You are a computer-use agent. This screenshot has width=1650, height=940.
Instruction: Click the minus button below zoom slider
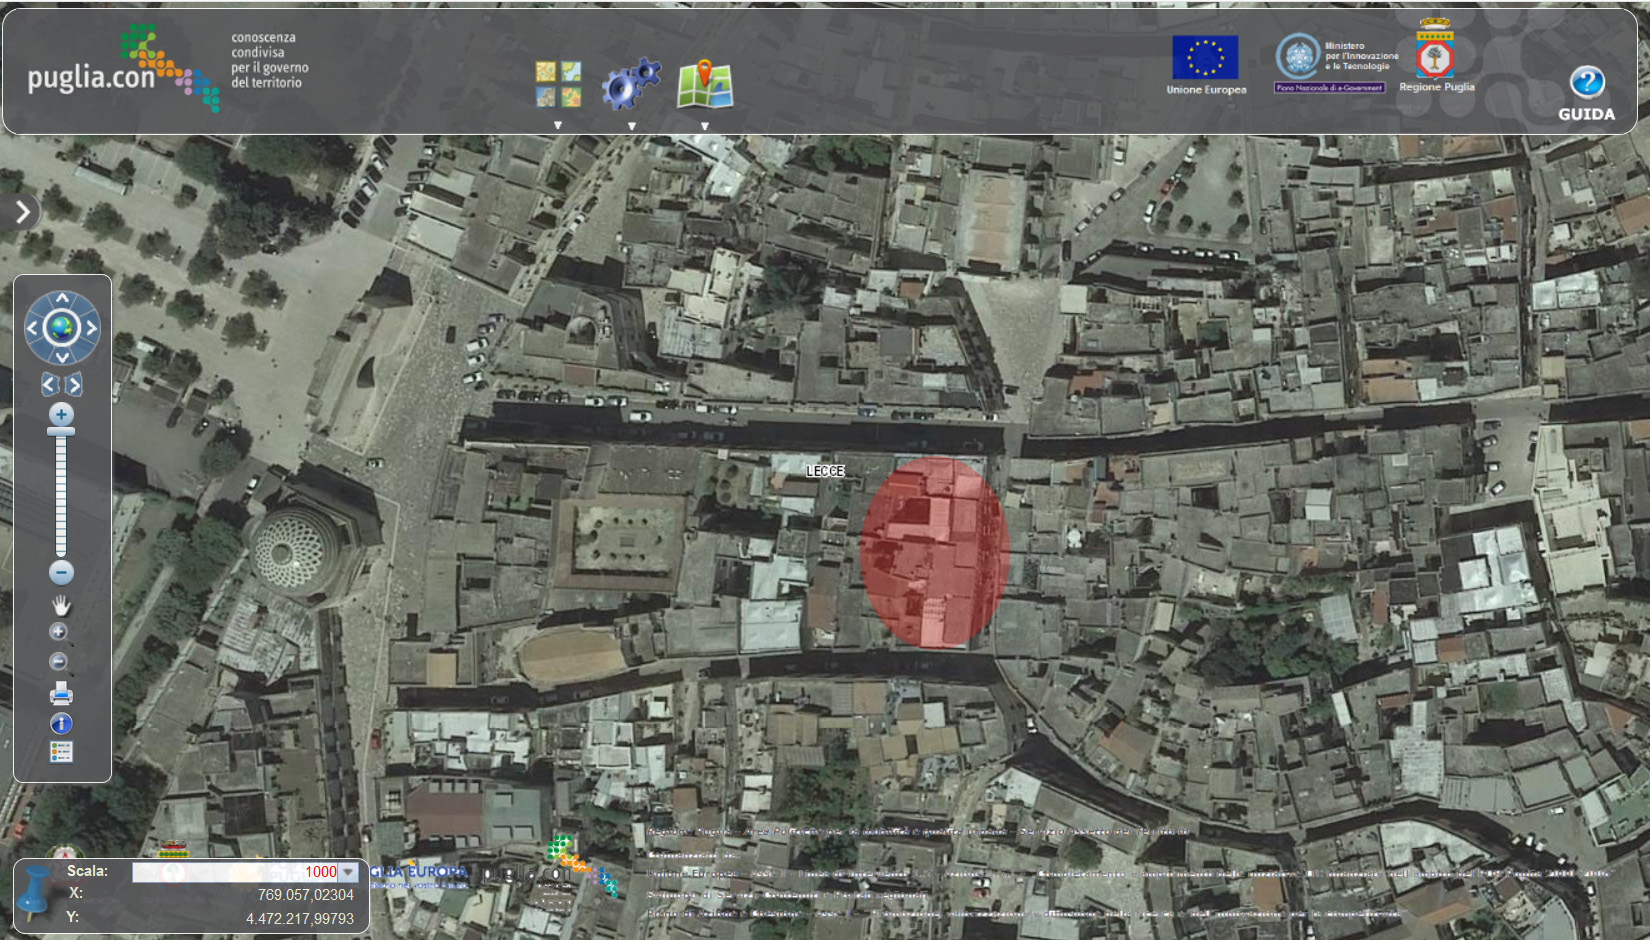(x=61, y=573)
